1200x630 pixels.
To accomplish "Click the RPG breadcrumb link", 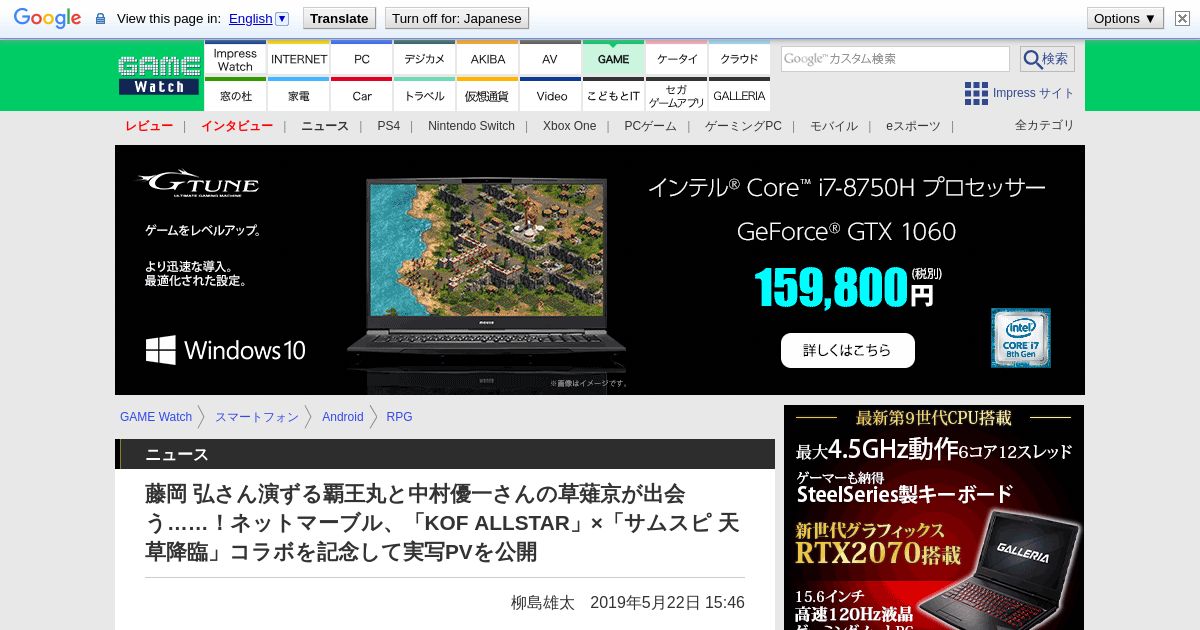I will [x=399, y=417].
